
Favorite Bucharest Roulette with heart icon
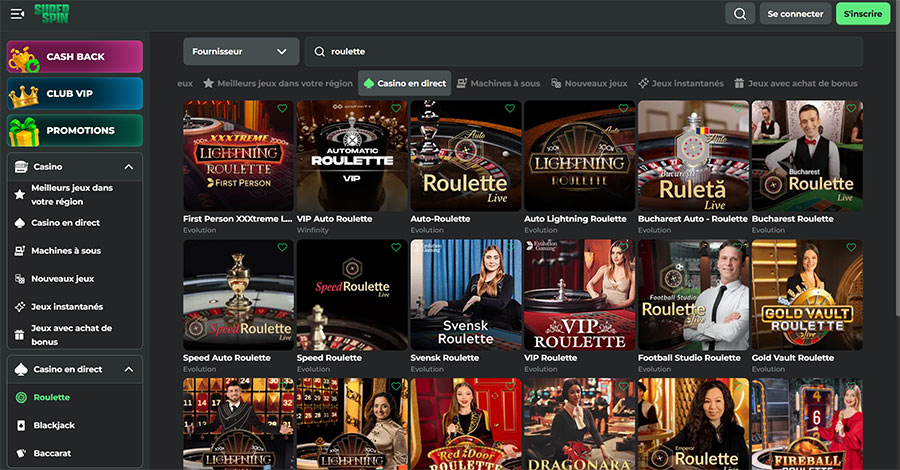(x=851, y=108)
